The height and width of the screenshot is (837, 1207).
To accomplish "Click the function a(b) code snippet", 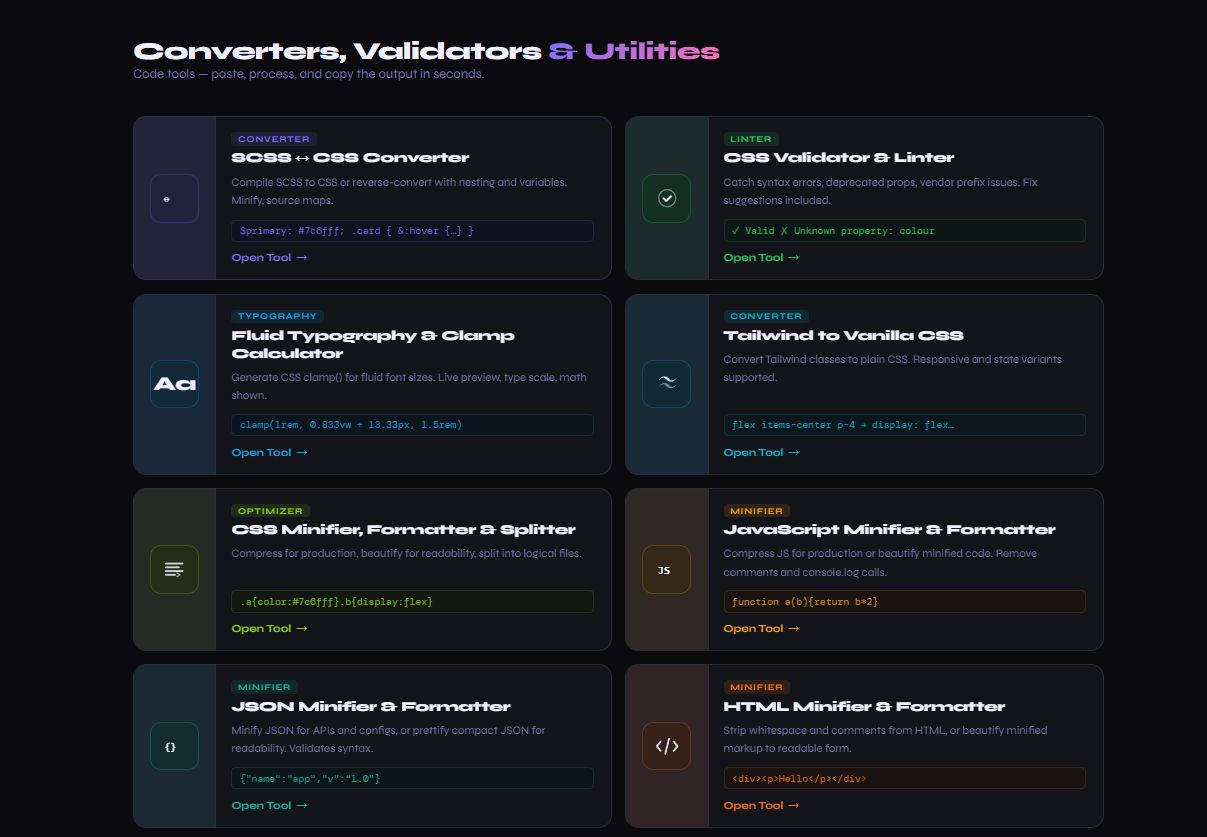I will tap(904, 602).
